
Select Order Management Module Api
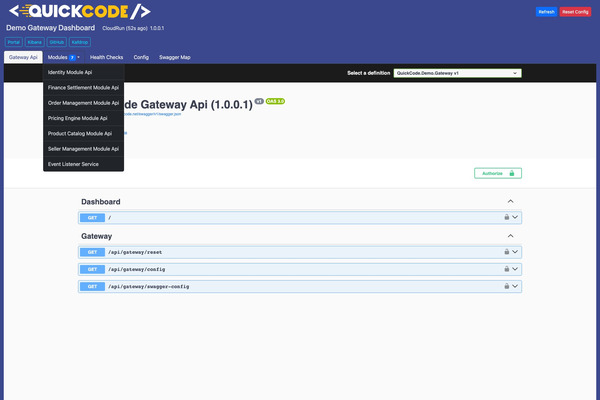[x=83, y=103]
